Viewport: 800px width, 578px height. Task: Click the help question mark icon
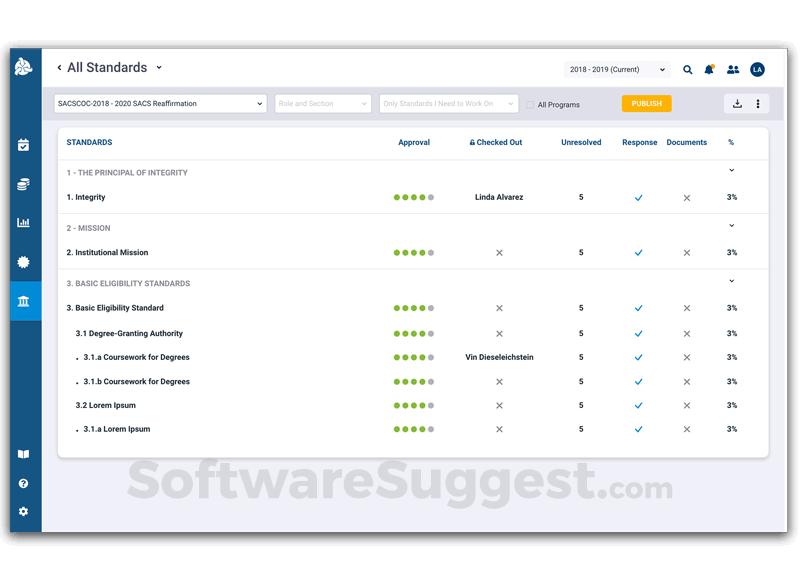(x=24, y=483)
